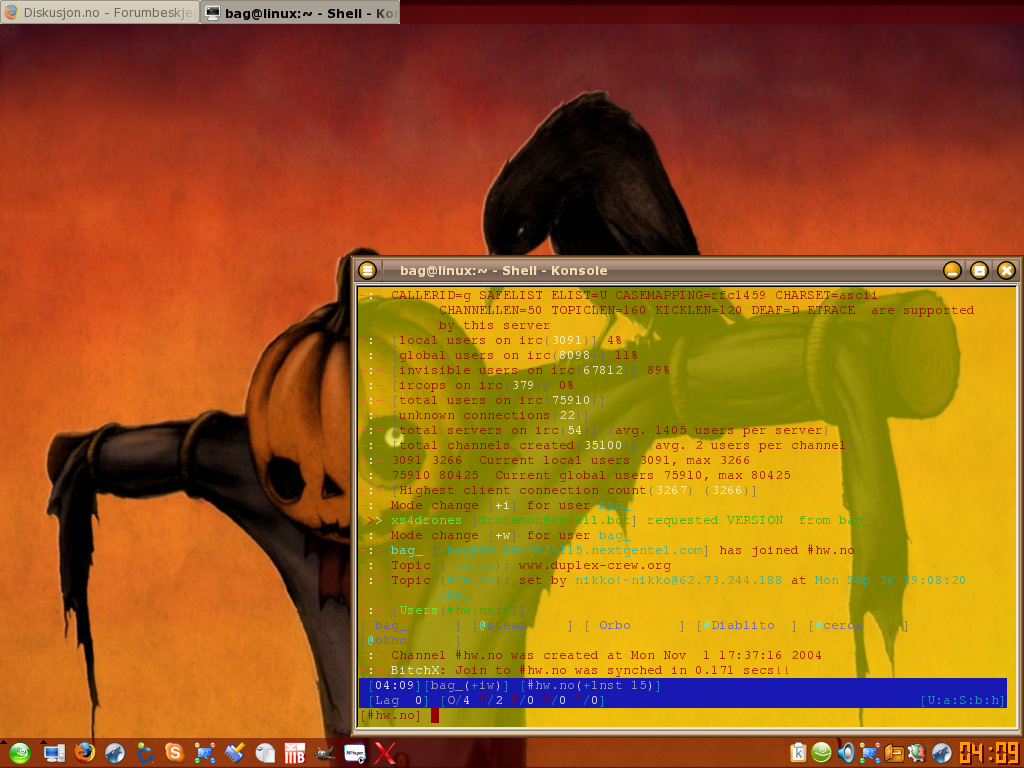
Task: Open the KDE gear launcher icon
Action: [x=144, y=753]
